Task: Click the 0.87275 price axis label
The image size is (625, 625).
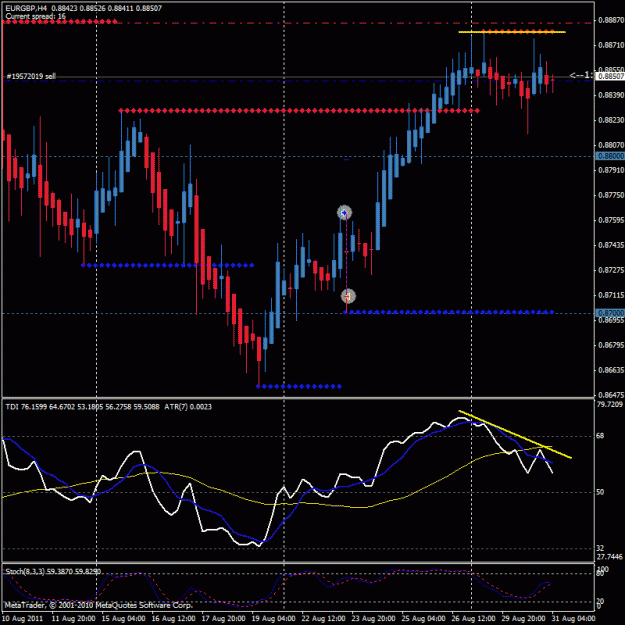Action: 611,270
